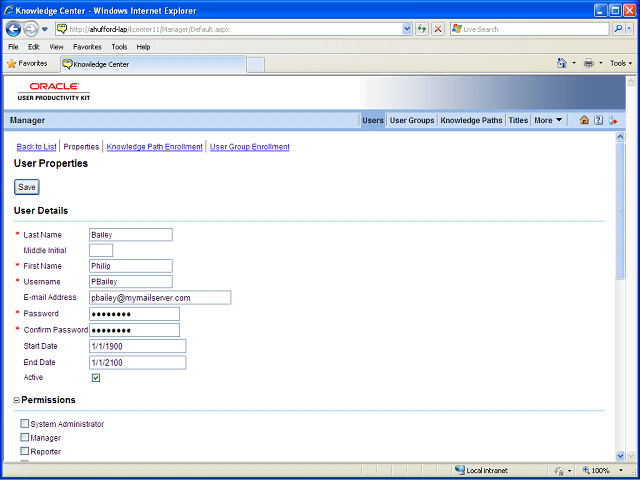This screenshot has width=640, height=480.
Task: Switch to the User Groups tab
Action: [412, 120]
